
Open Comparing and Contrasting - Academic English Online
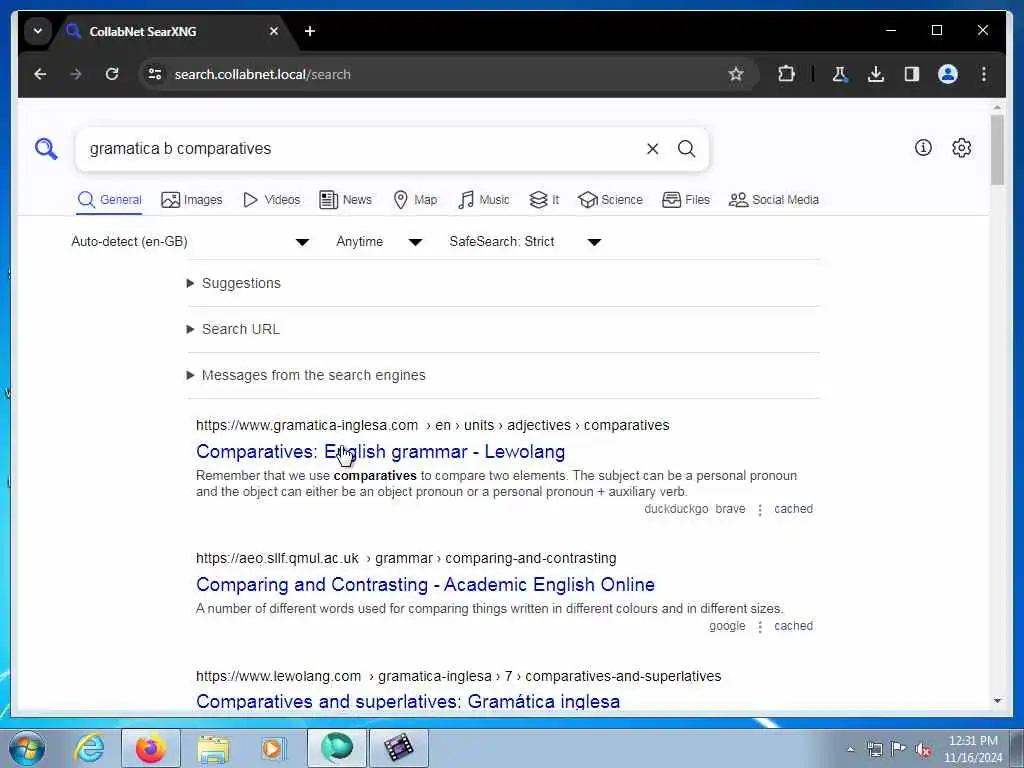pyautogui.click(x=425, y=584)
